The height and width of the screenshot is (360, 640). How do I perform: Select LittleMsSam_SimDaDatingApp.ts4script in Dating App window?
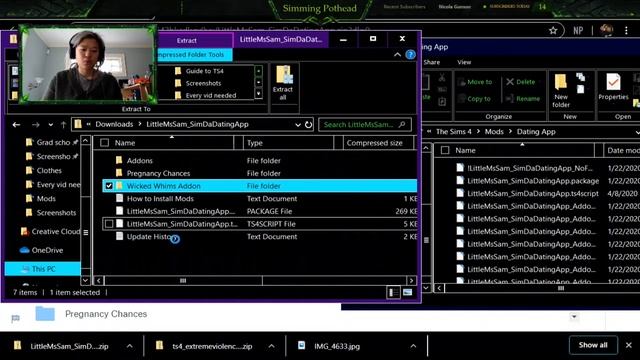[533, 193]
